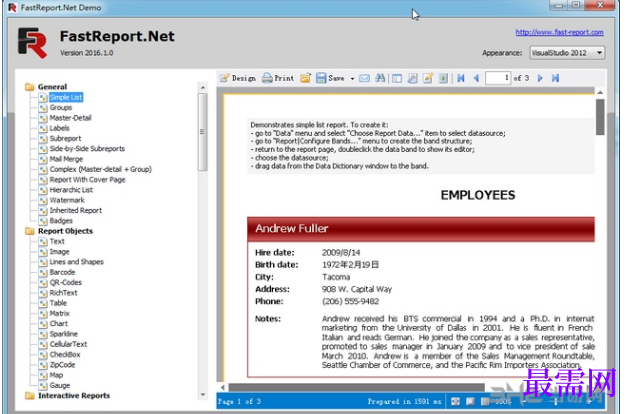Image resolution: width=635 pixels, height=414 pixels.
Task: Click the Image report object icon
Action: tap(43, 252)
